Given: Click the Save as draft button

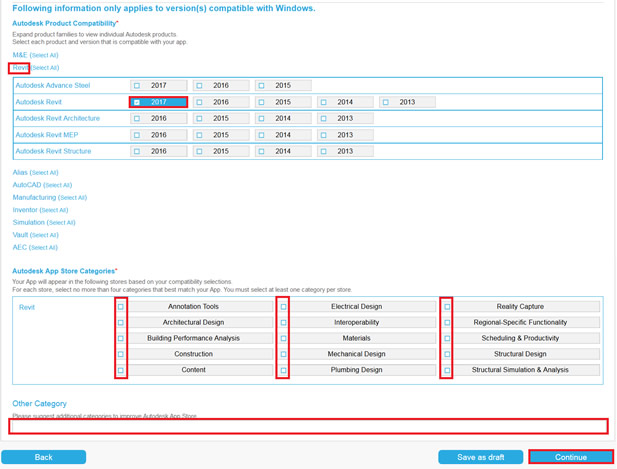Looking at the screenshot, I should tap(480, 457).
